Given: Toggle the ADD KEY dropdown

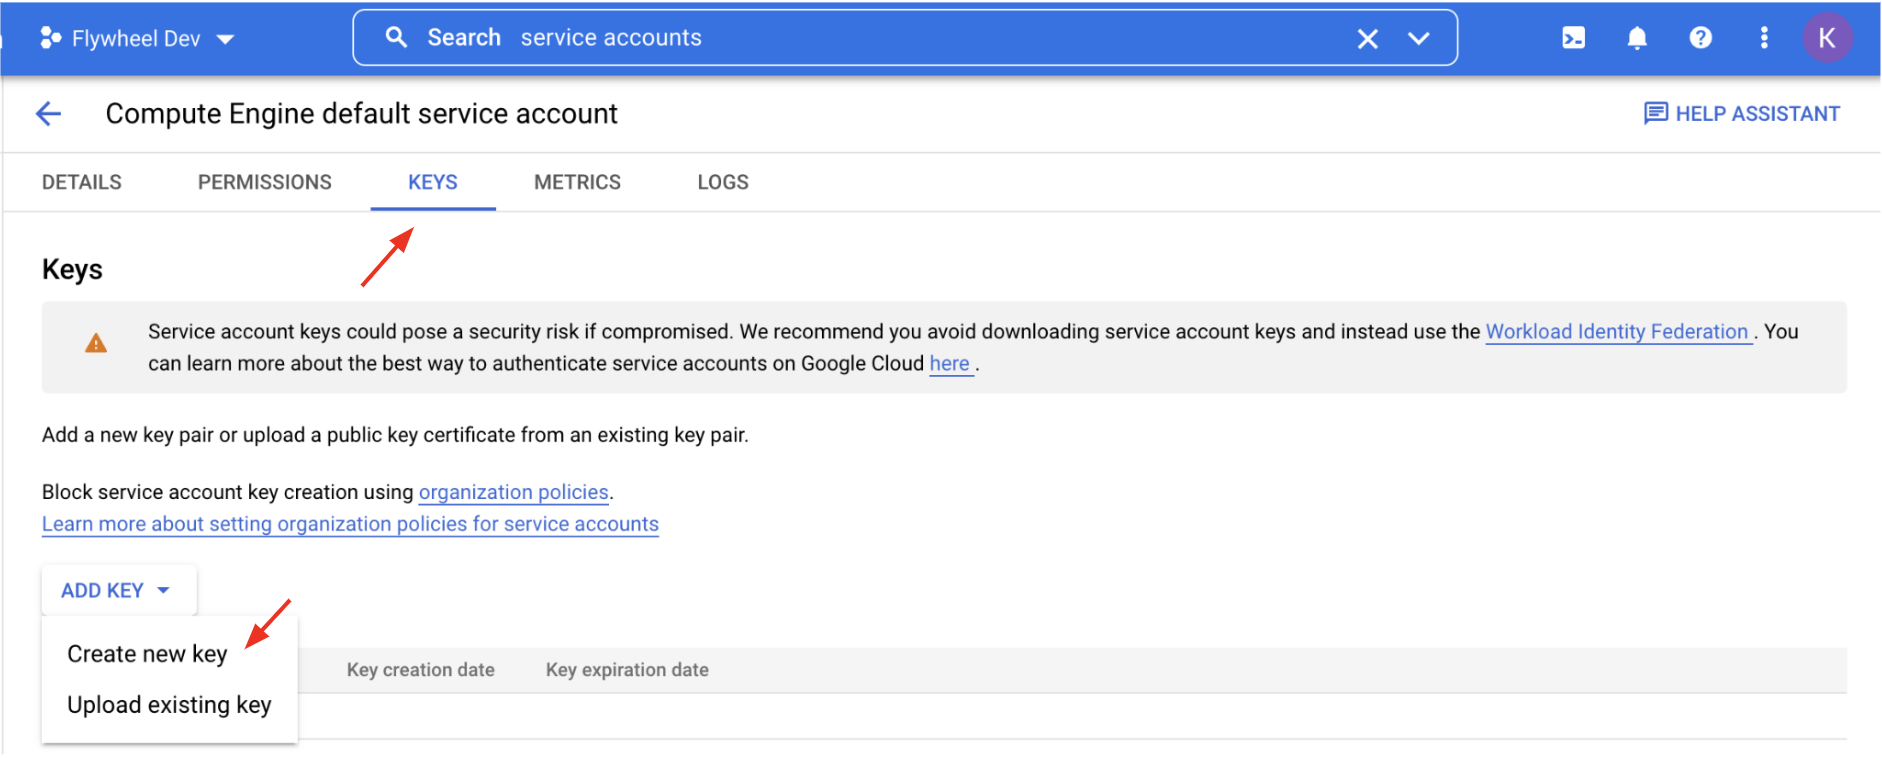Looking at the screenshot, I should 118,590.
